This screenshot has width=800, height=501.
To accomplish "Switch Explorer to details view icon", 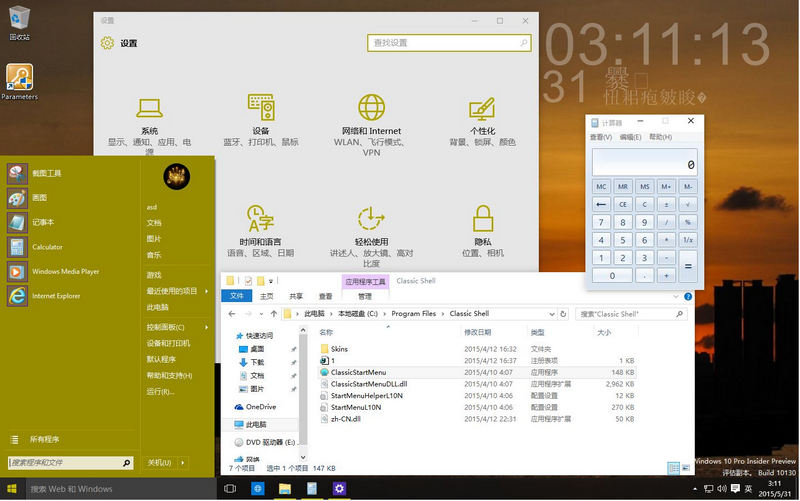I will pos(673,468).
